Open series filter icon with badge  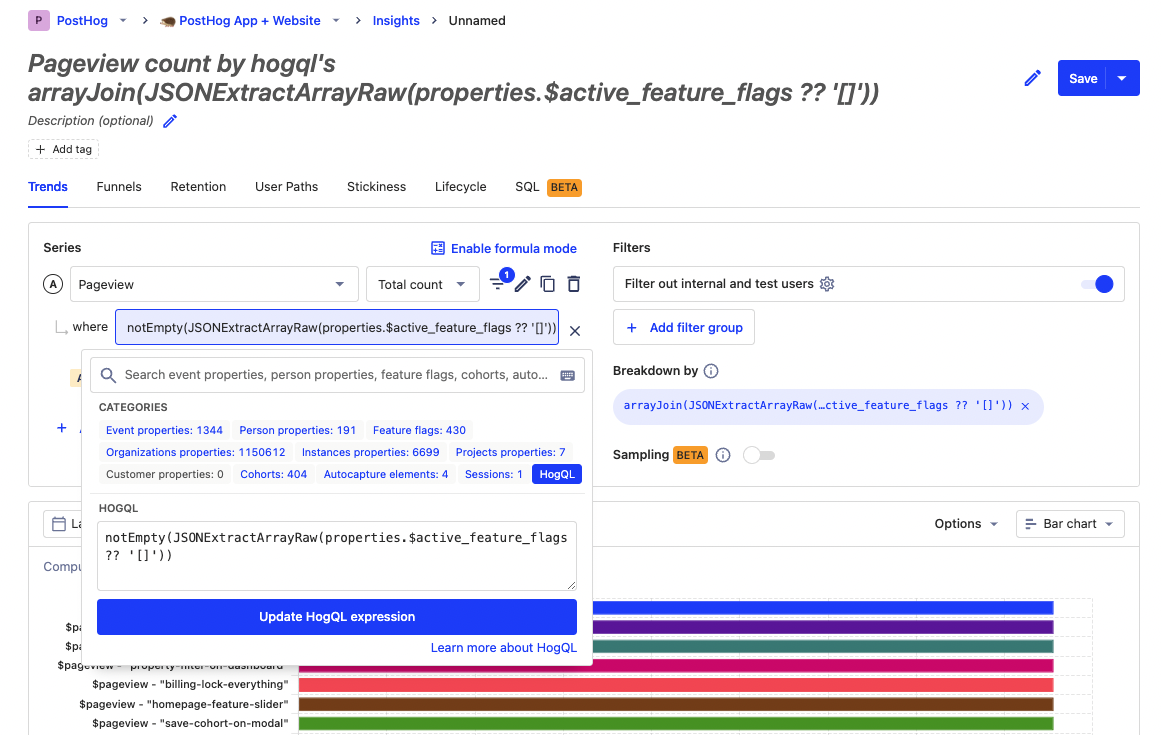click(x=498, y=284)
